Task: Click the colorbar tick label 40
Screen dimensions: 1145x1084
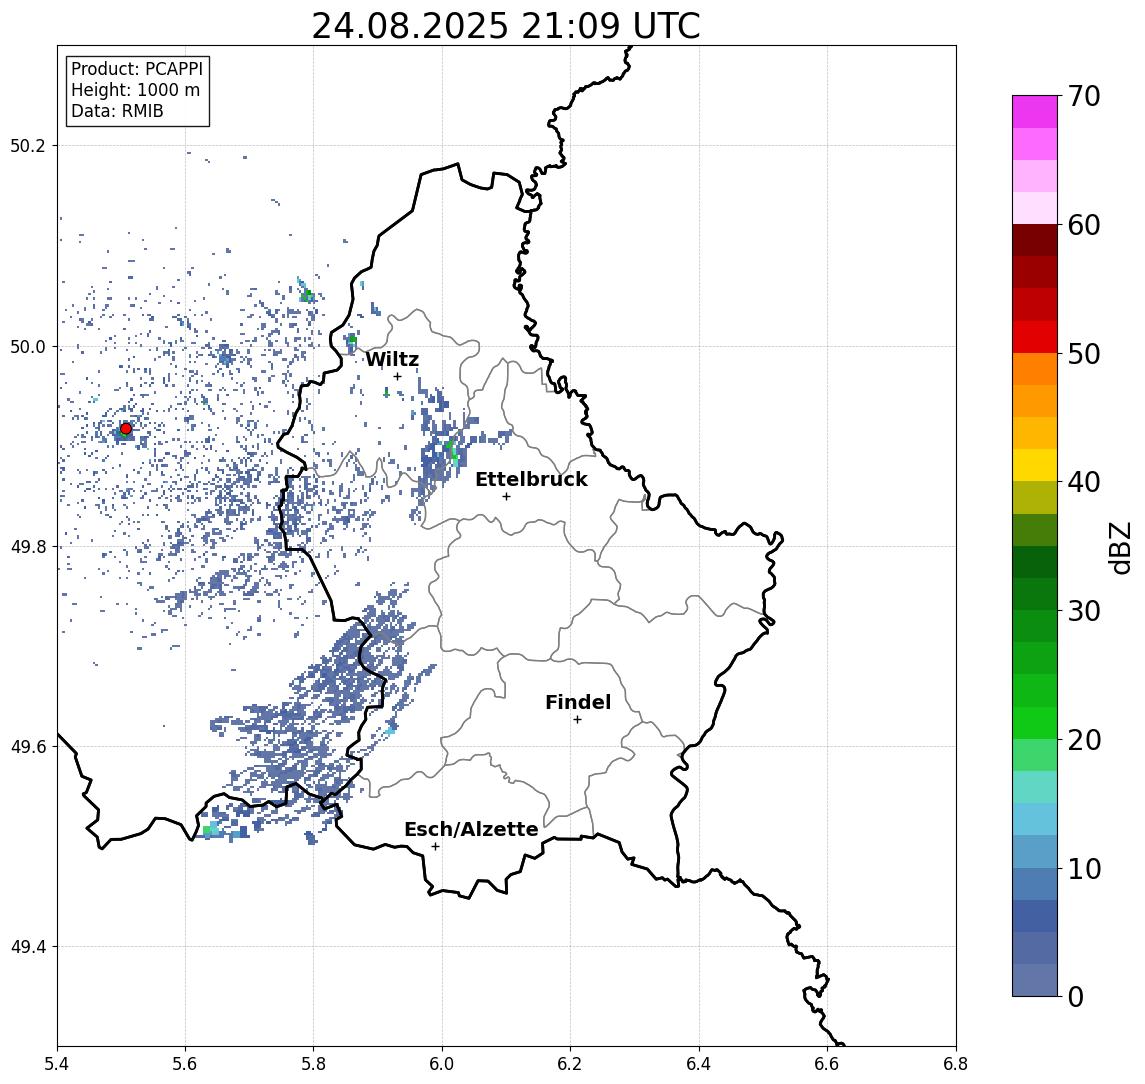Action: pos(1083,482)
